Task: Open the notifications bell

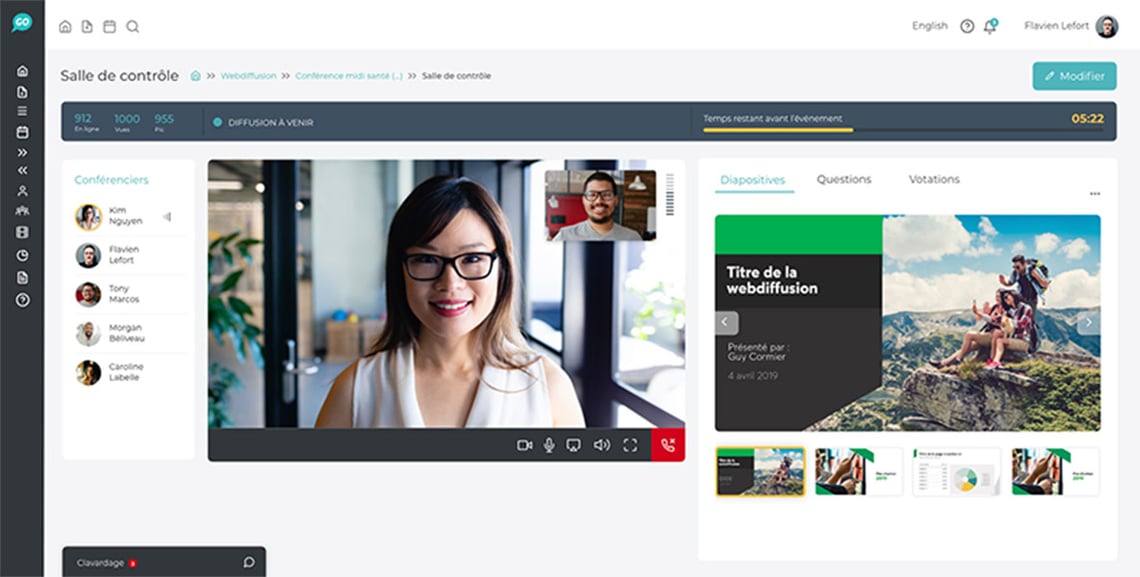Action: click(990, 26)
